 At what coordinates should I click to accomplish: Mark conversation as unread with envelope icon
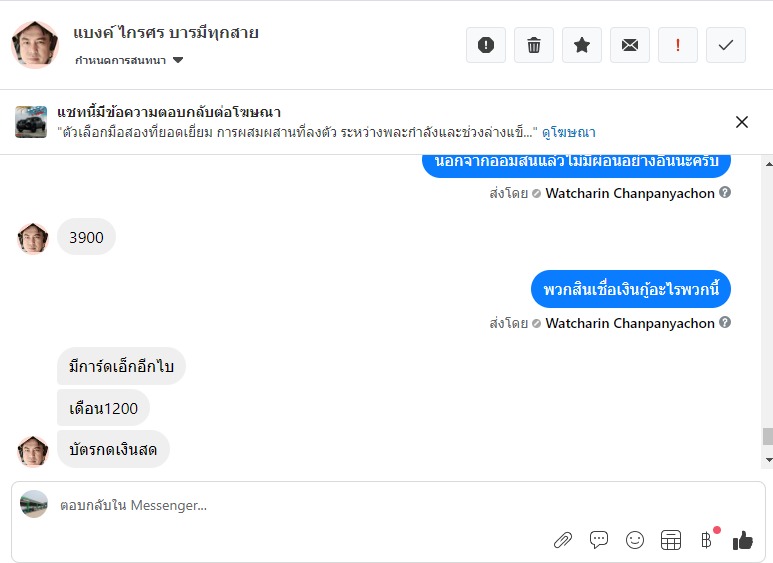[x=630, y=45]
